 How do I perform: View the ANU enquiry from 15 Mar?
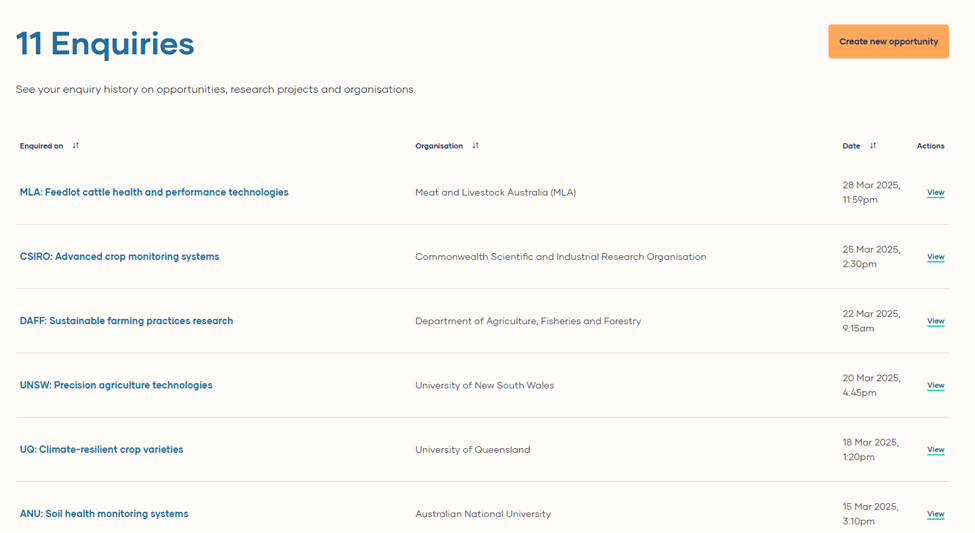pyautogui.click(x=935, y=514)
